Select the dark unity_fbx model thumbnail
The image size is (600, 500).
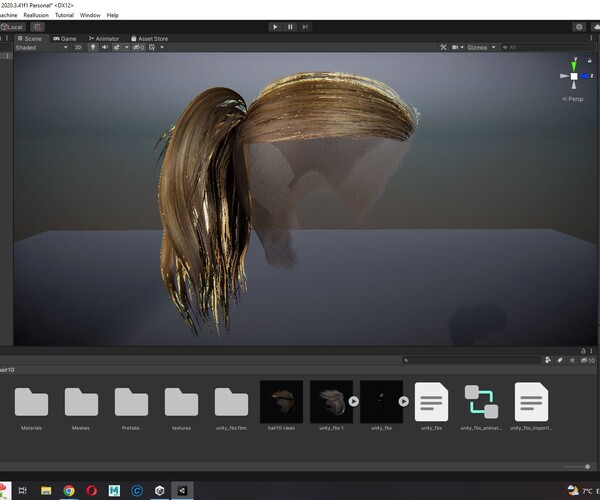pos(382,402)
